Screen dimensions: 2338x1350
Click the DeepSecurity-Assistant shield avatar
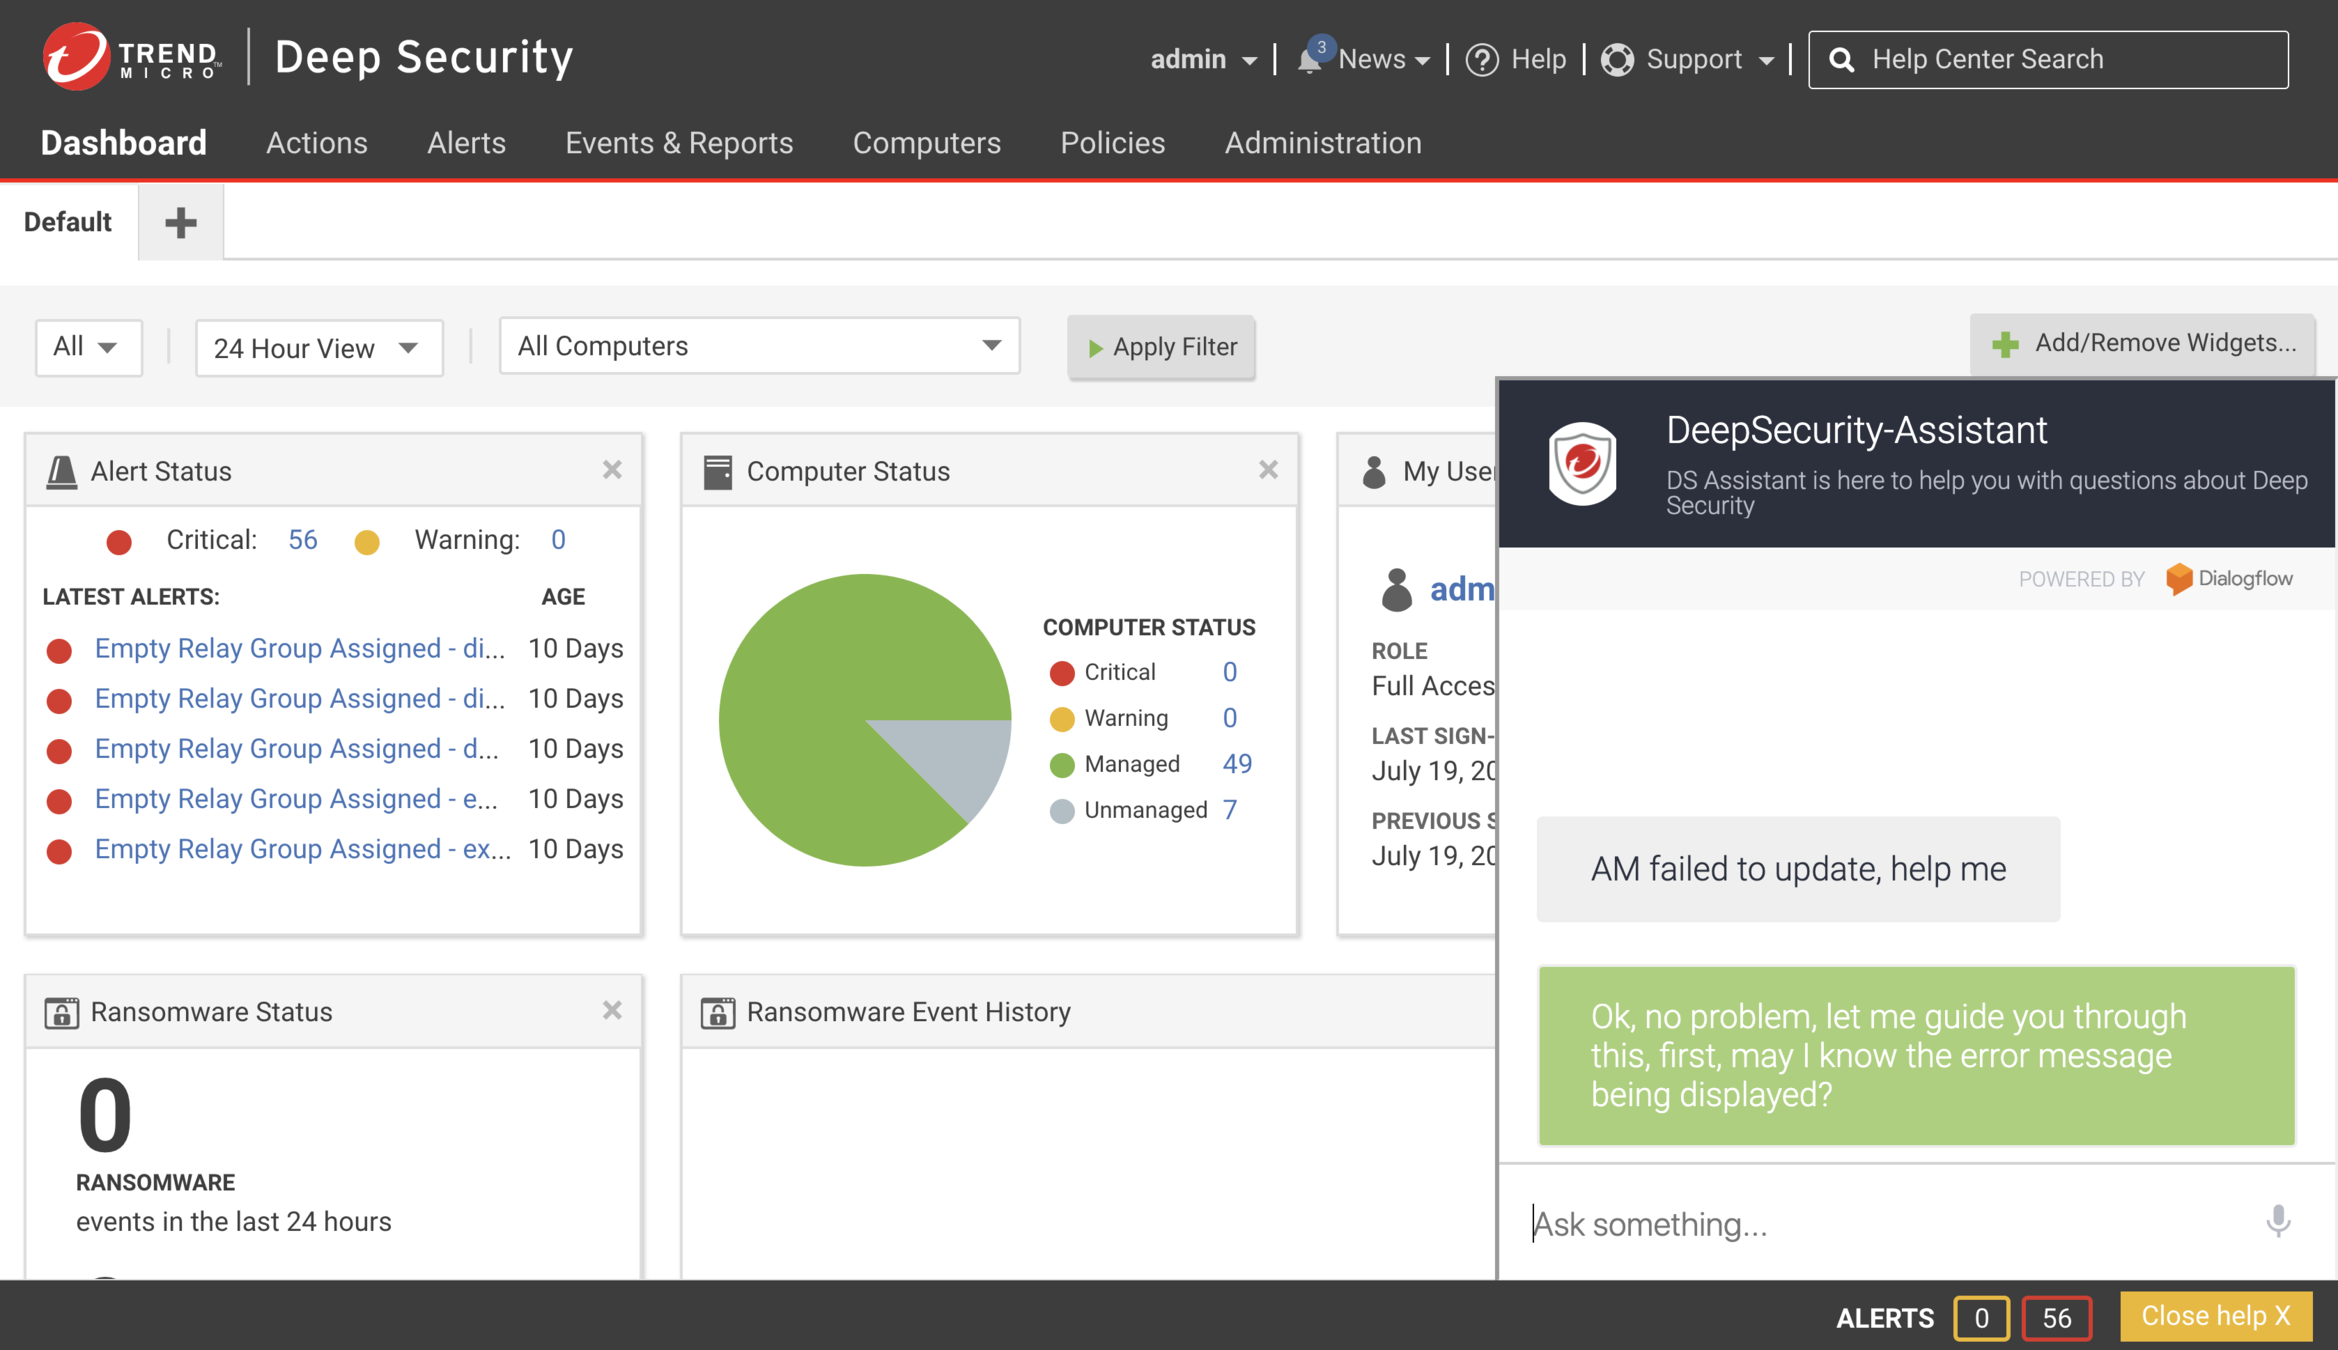point(1582,463)
